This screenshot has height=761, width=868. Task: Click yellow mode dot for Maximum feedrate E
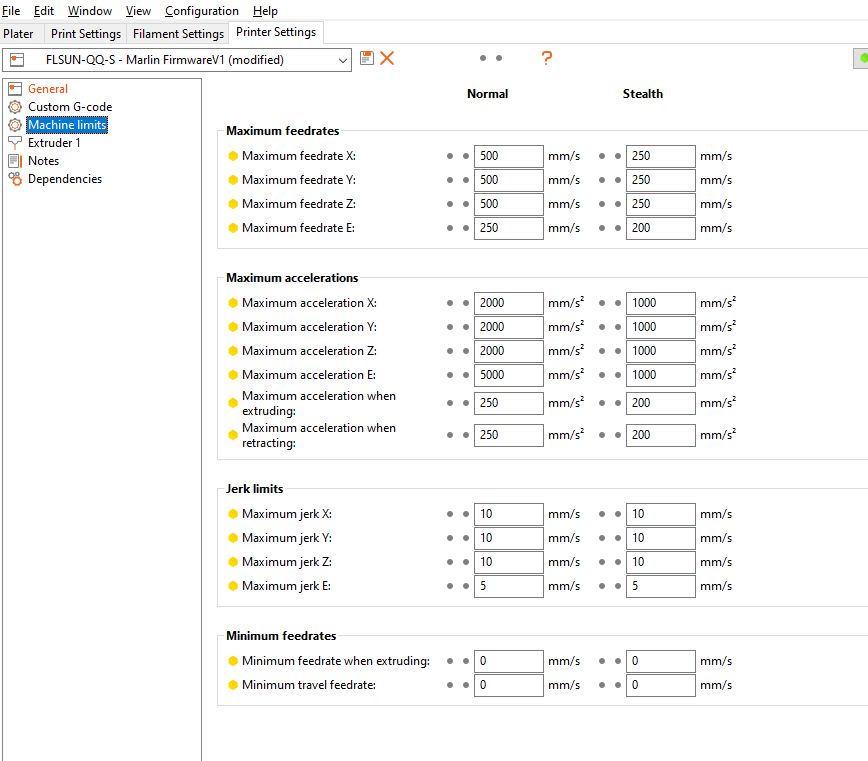(233, 228)
